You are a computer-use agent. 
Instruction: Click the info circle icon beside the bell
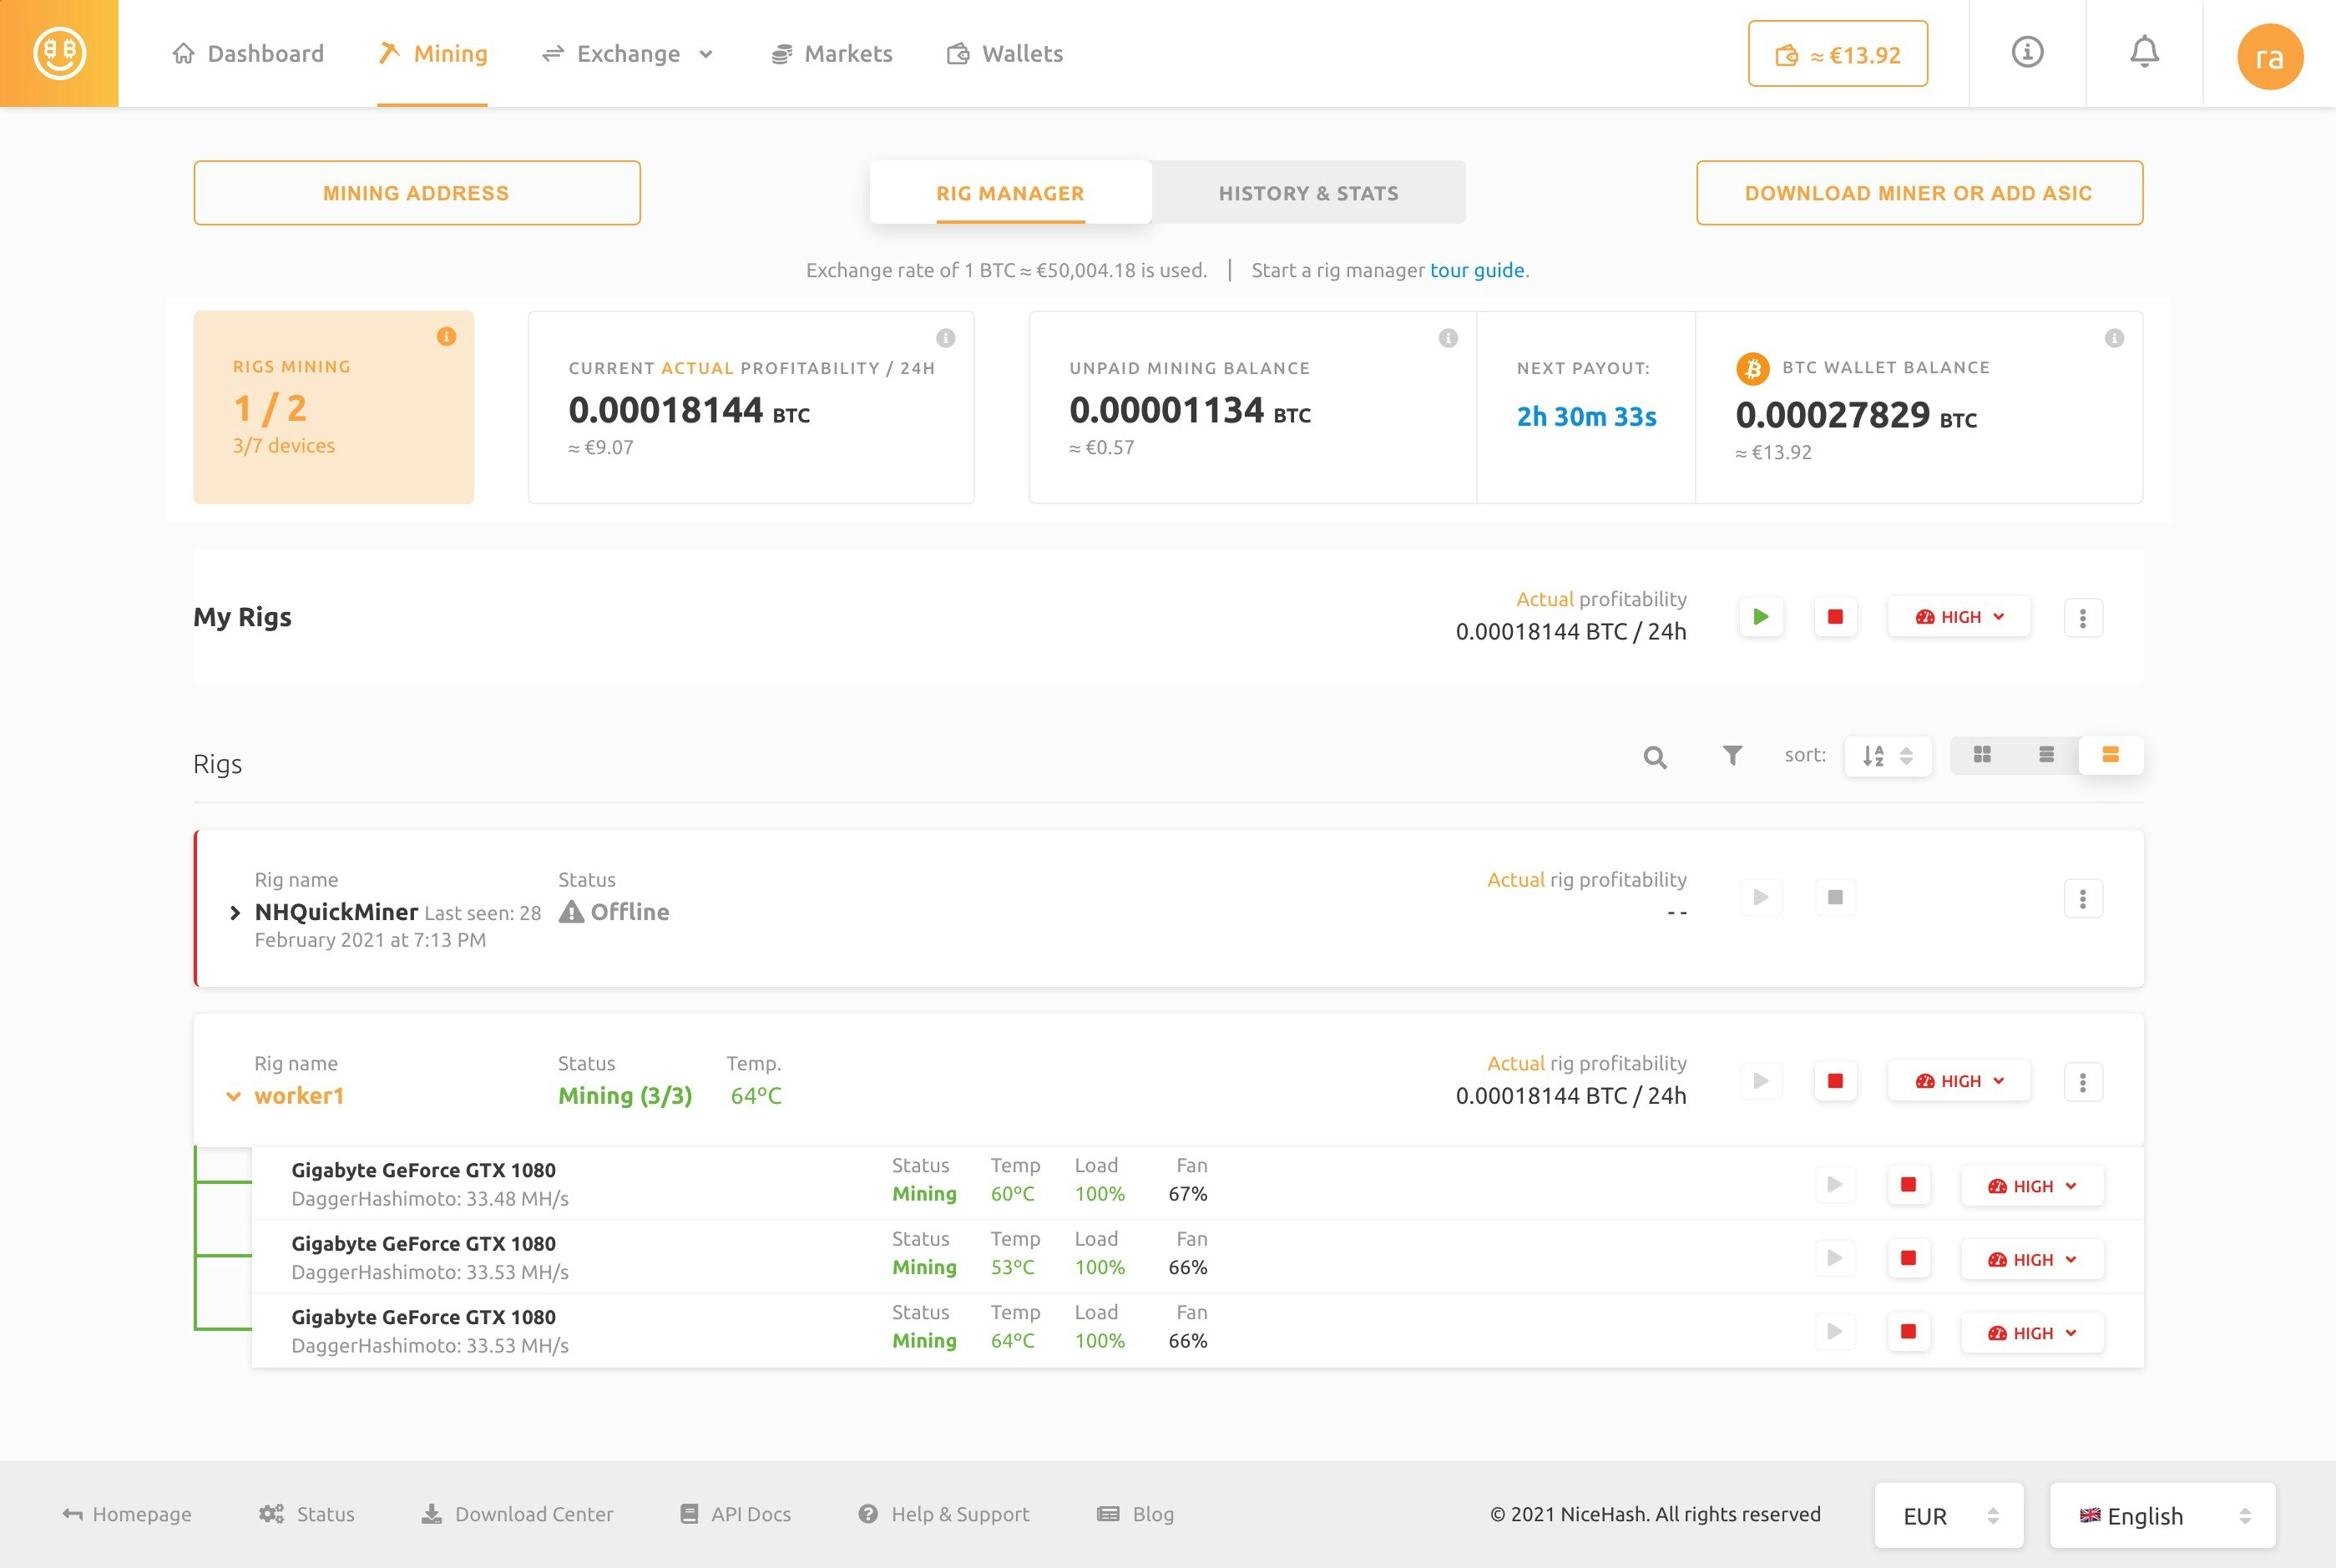2026,52
